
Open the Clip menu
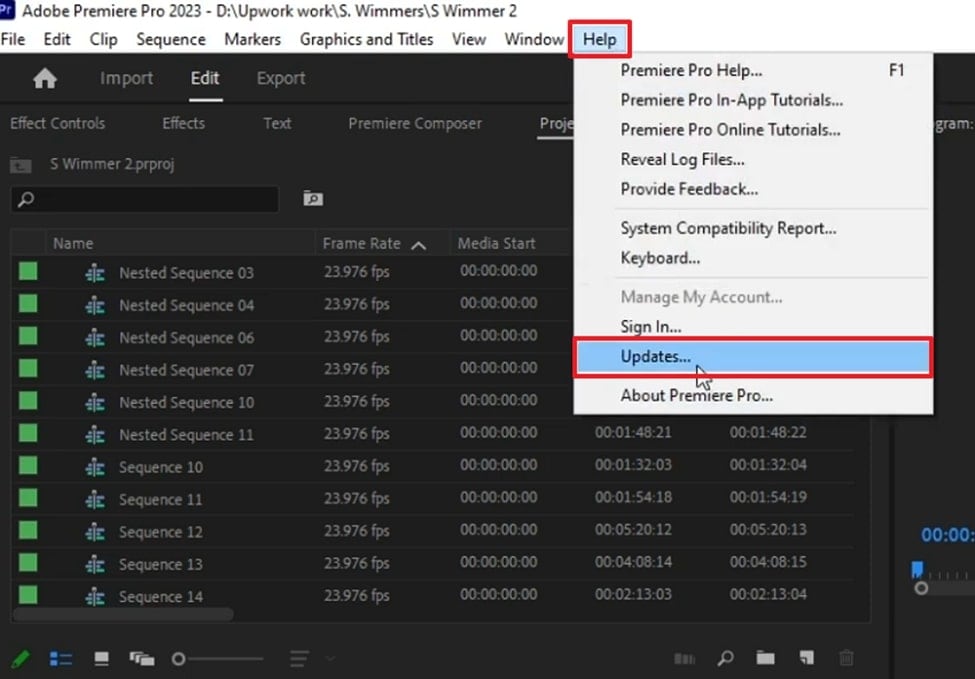click(103, 39)
